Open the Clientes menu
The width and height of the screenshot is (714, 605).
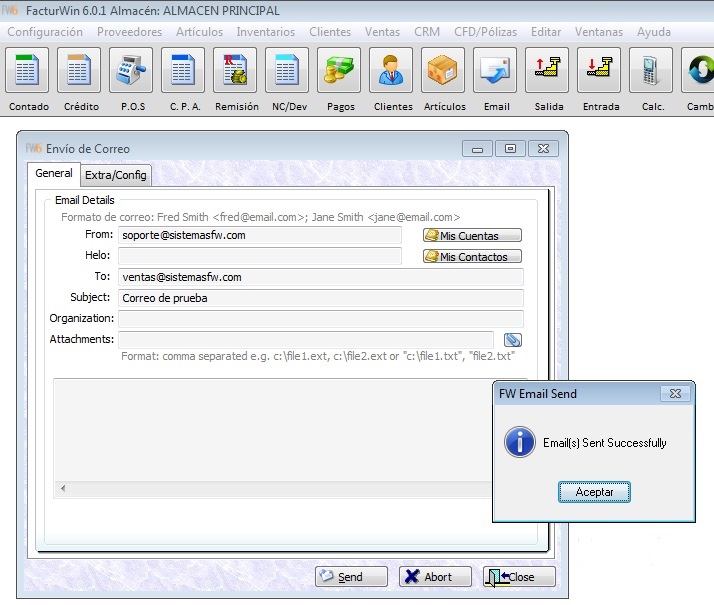pos(330,32)
